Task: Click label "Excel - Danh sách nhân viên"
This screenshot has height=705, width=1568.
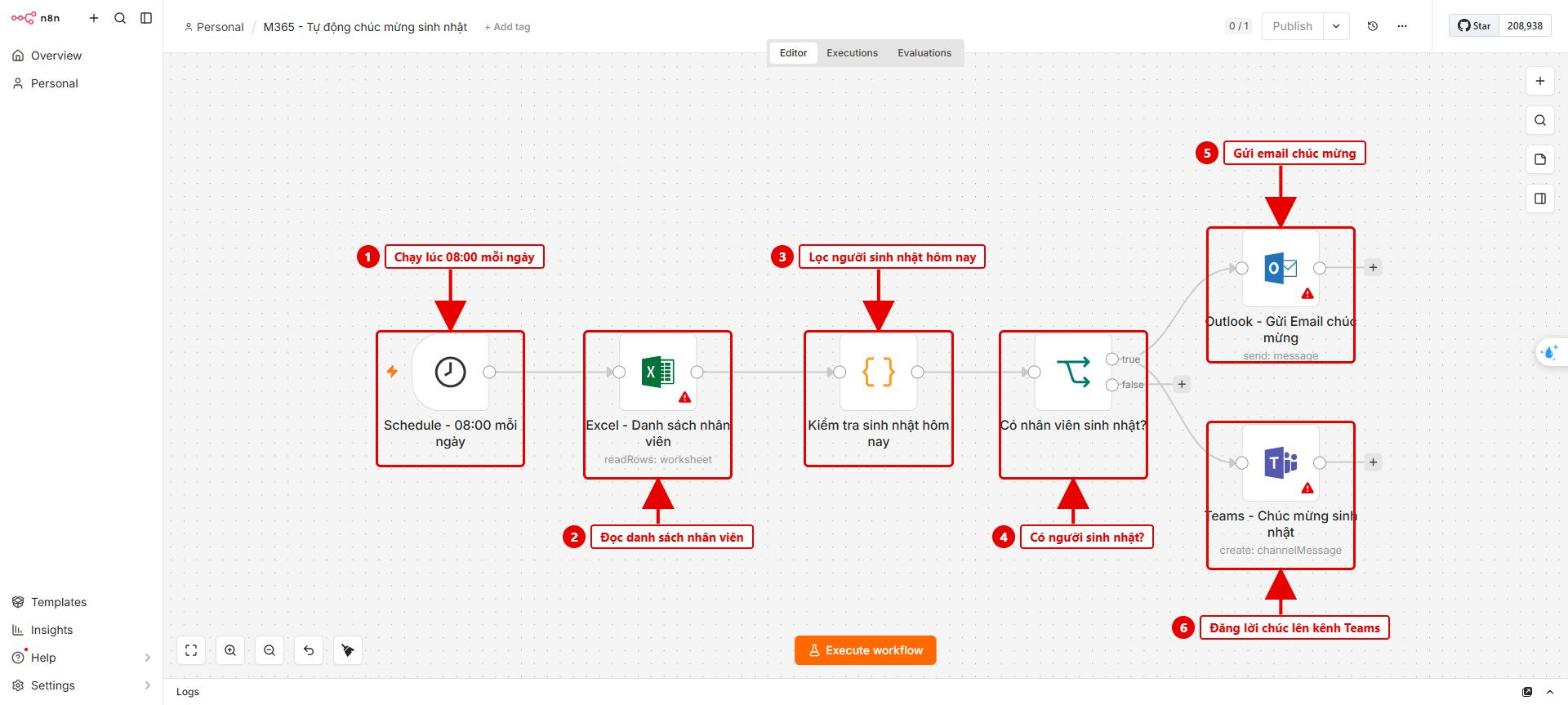Action: point(658,433)
